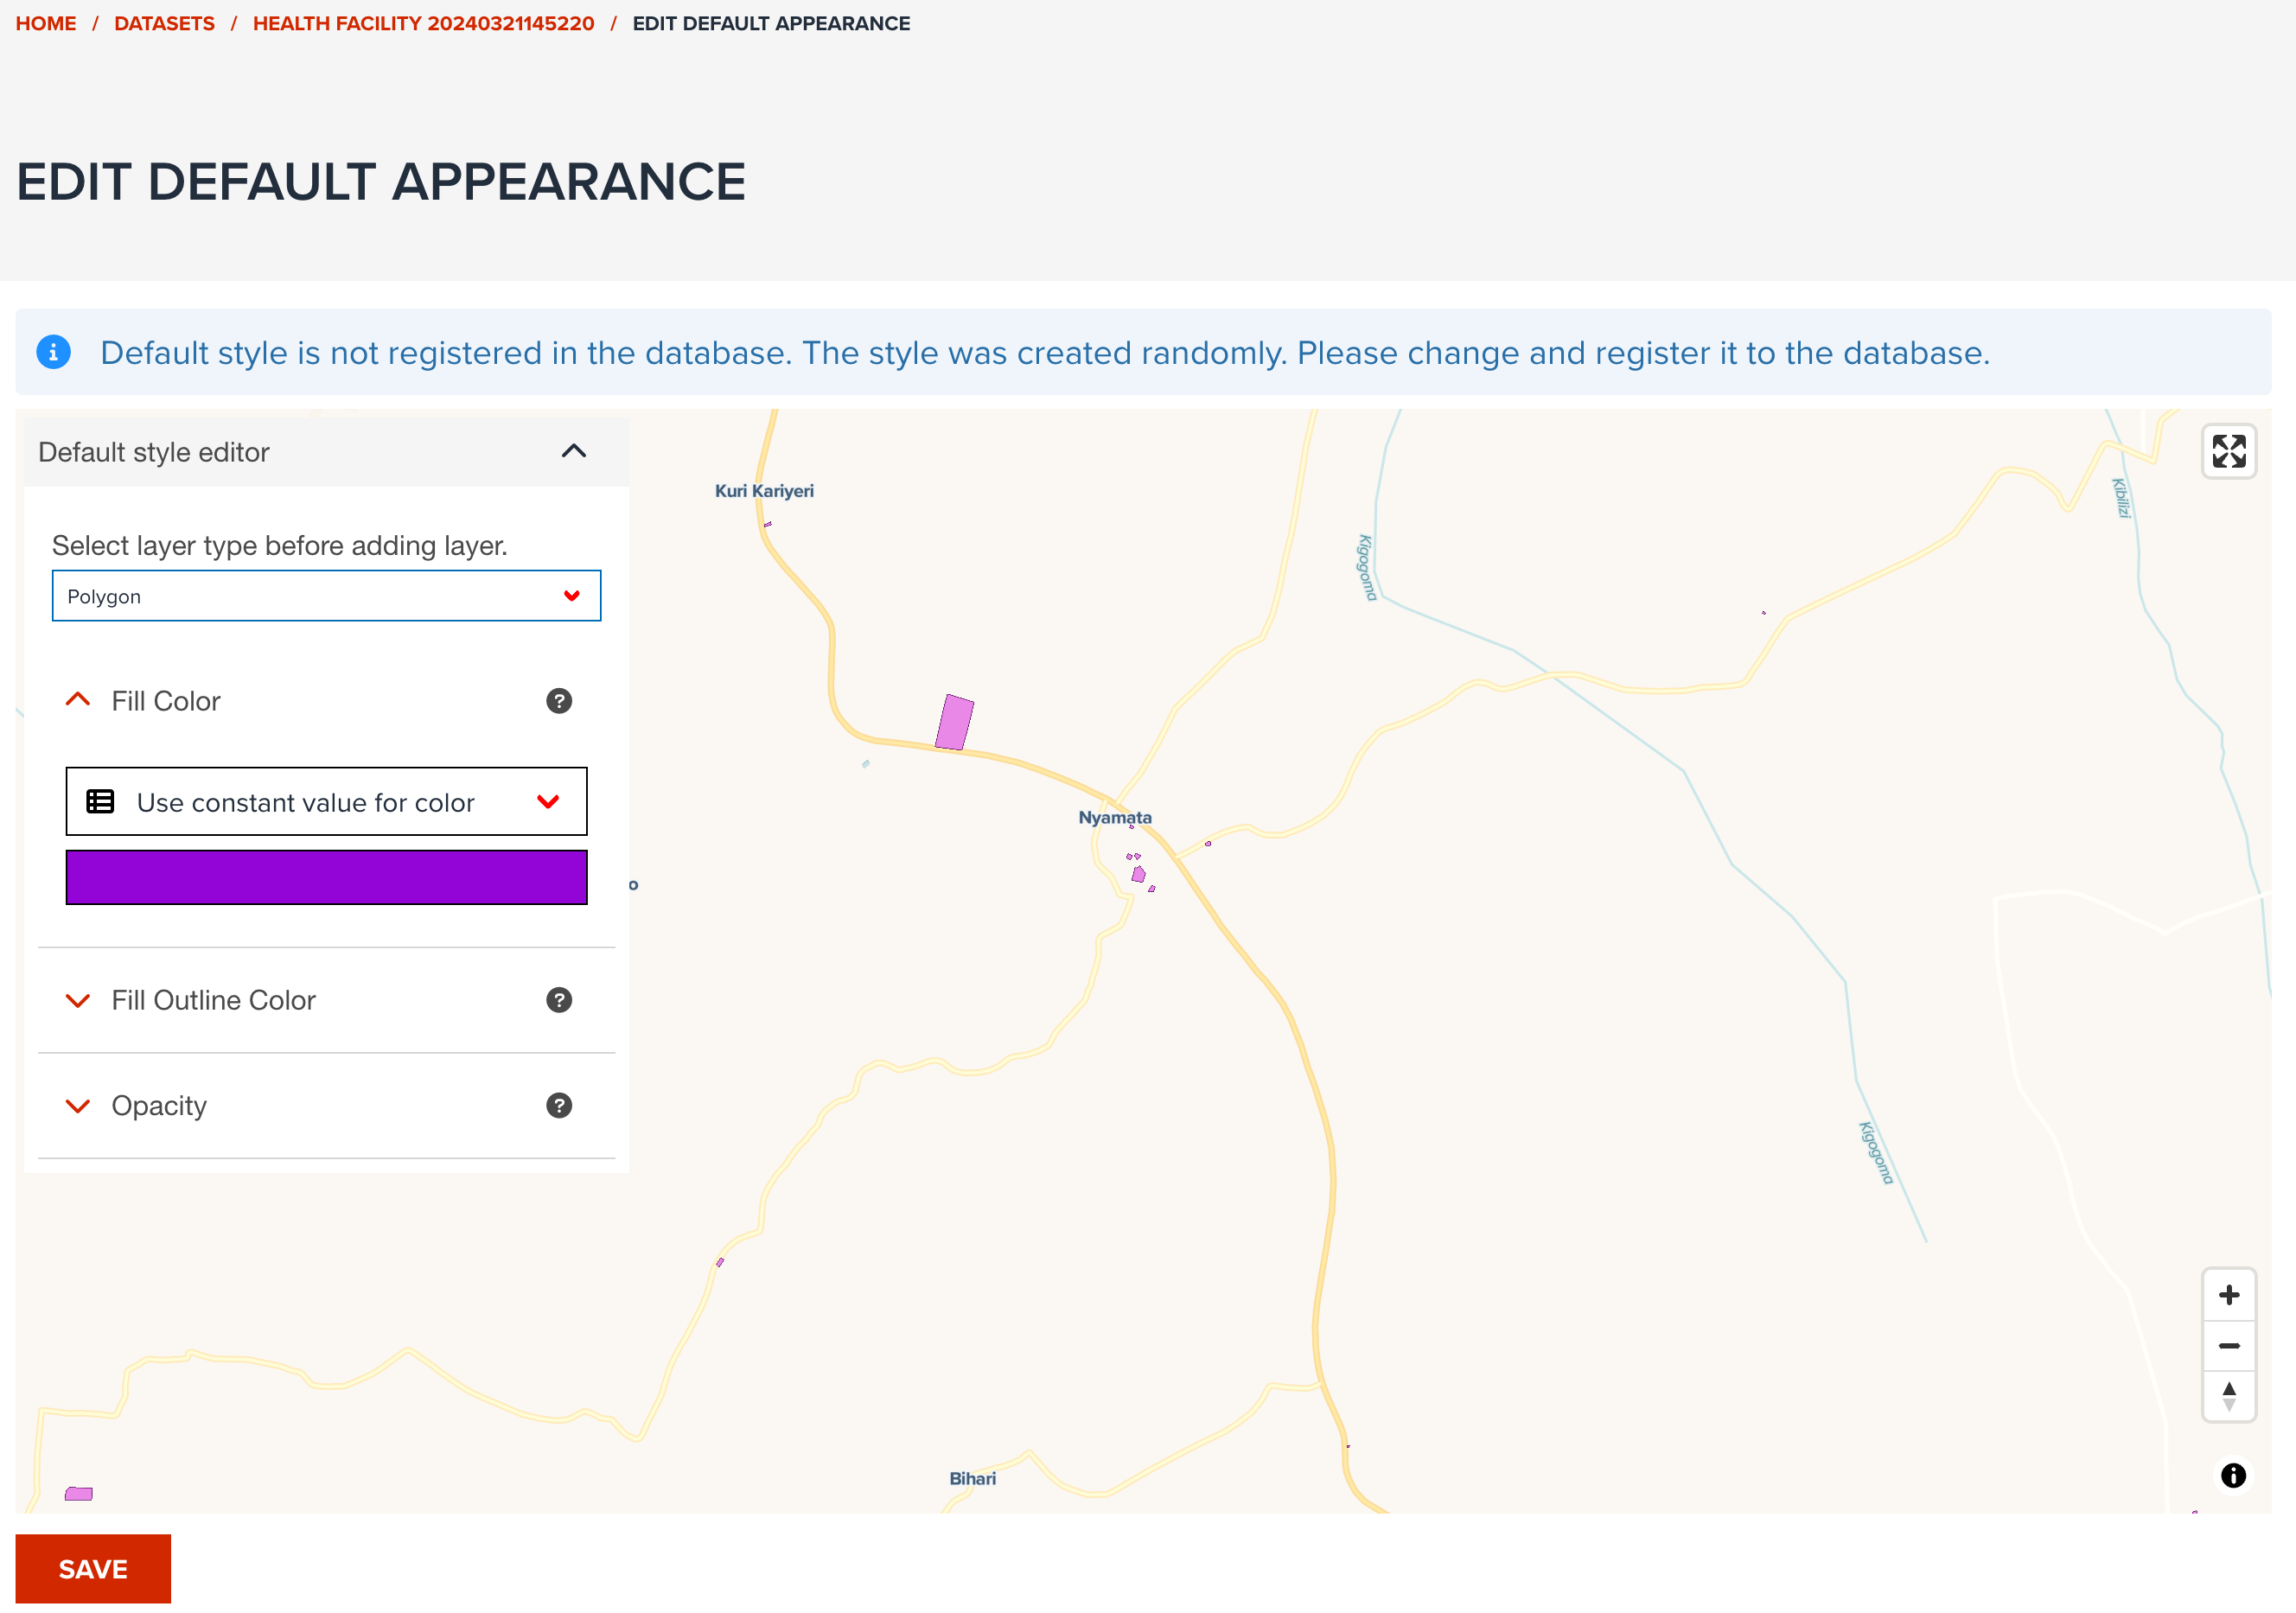Expand the Opacity section
This screenshot has height=1613, width=2296.
(x=77, y=1105)
